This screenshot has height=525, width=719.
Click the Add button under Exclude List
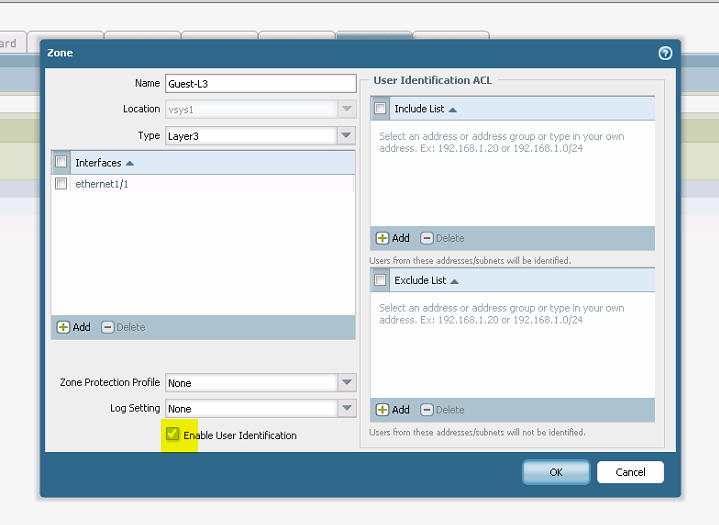tap(393, 409)
